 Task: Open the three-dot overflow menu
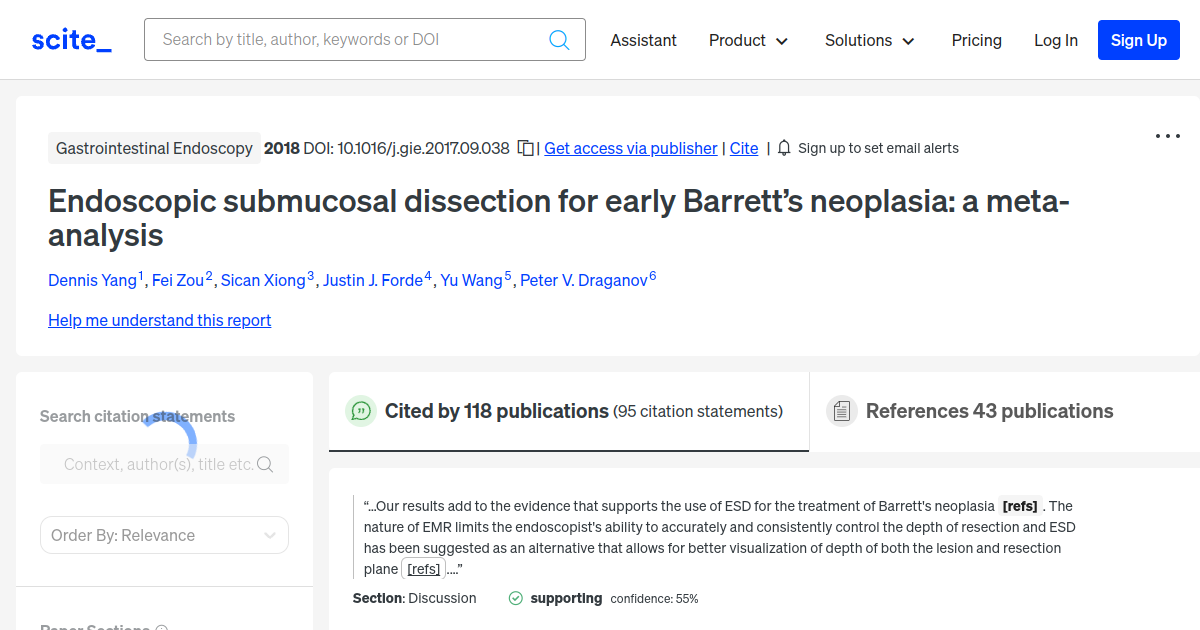(1167, 135)
